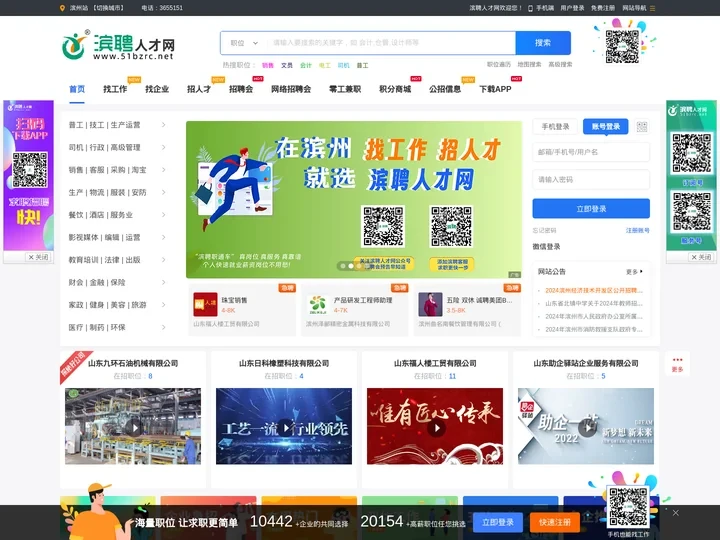The width and height of the screenshot is (720, 540).
Task: Open 公招信息 navigation tab
Action: point(445,89)
